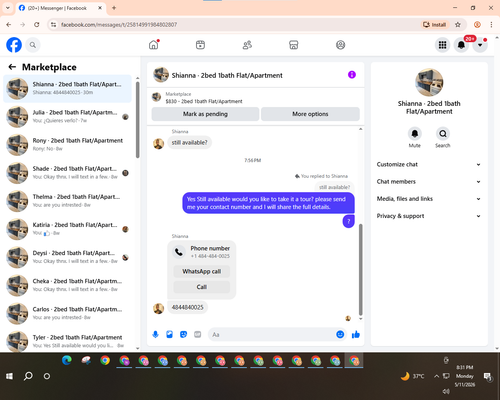Open the Windows Start menu

pos(9,376)
